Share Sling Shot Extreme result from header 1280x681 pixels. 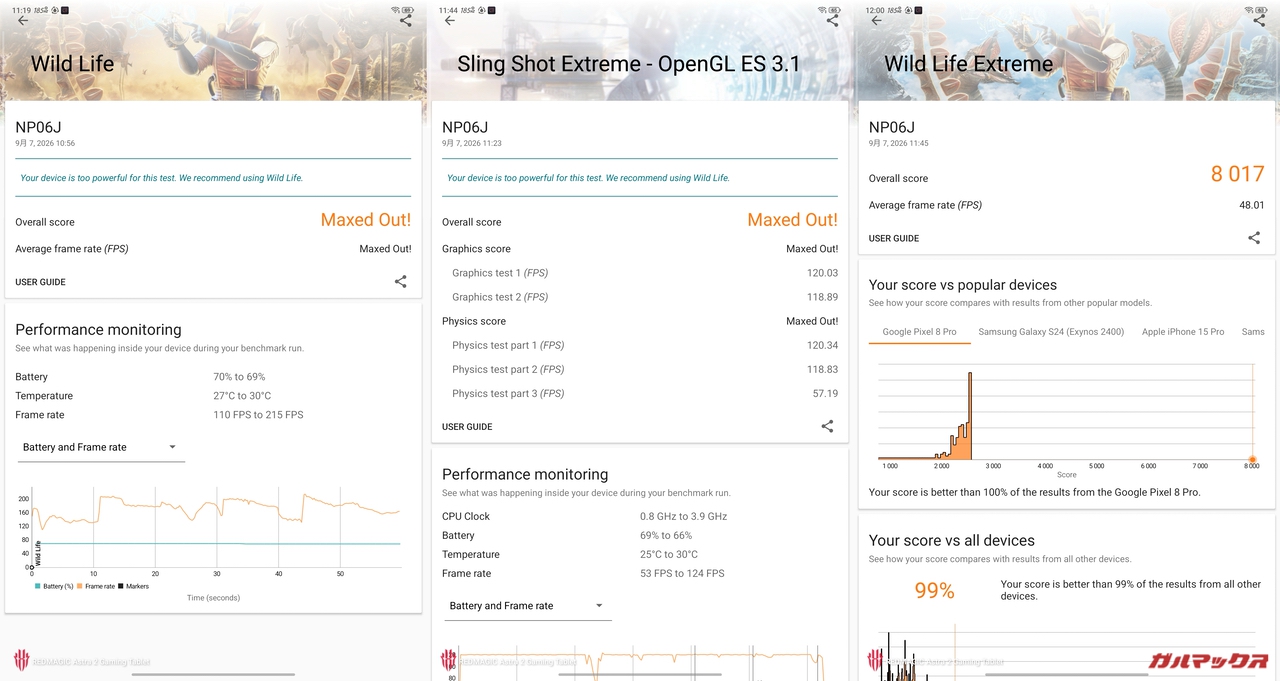832,20
